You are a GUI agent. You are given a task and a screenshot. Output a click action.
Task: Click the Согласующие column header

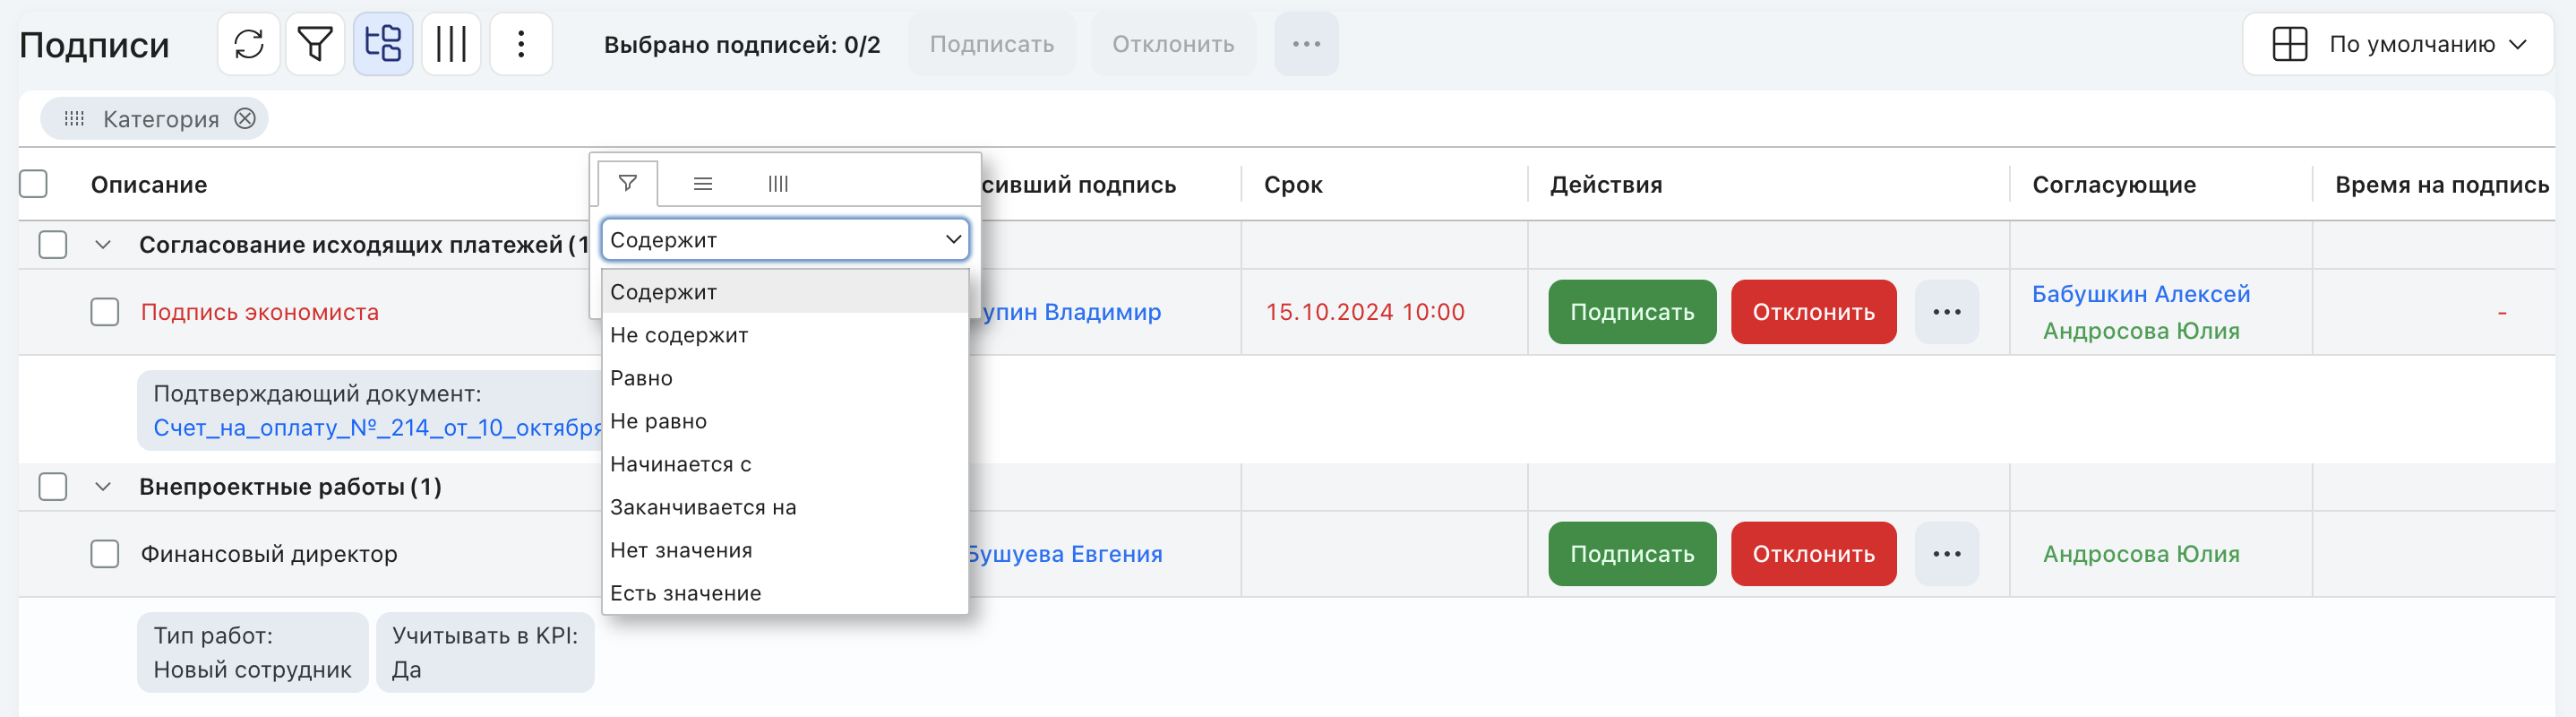tap(2114, 185)
